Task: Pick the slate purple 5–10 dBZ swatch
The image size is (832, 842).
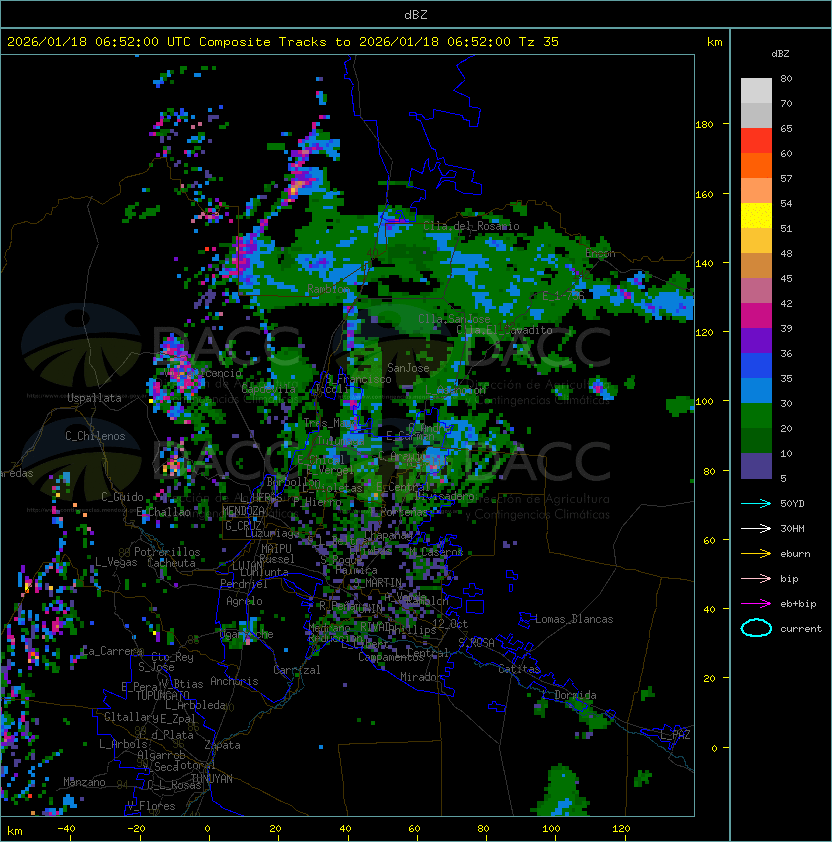Action: click(756, 466)
